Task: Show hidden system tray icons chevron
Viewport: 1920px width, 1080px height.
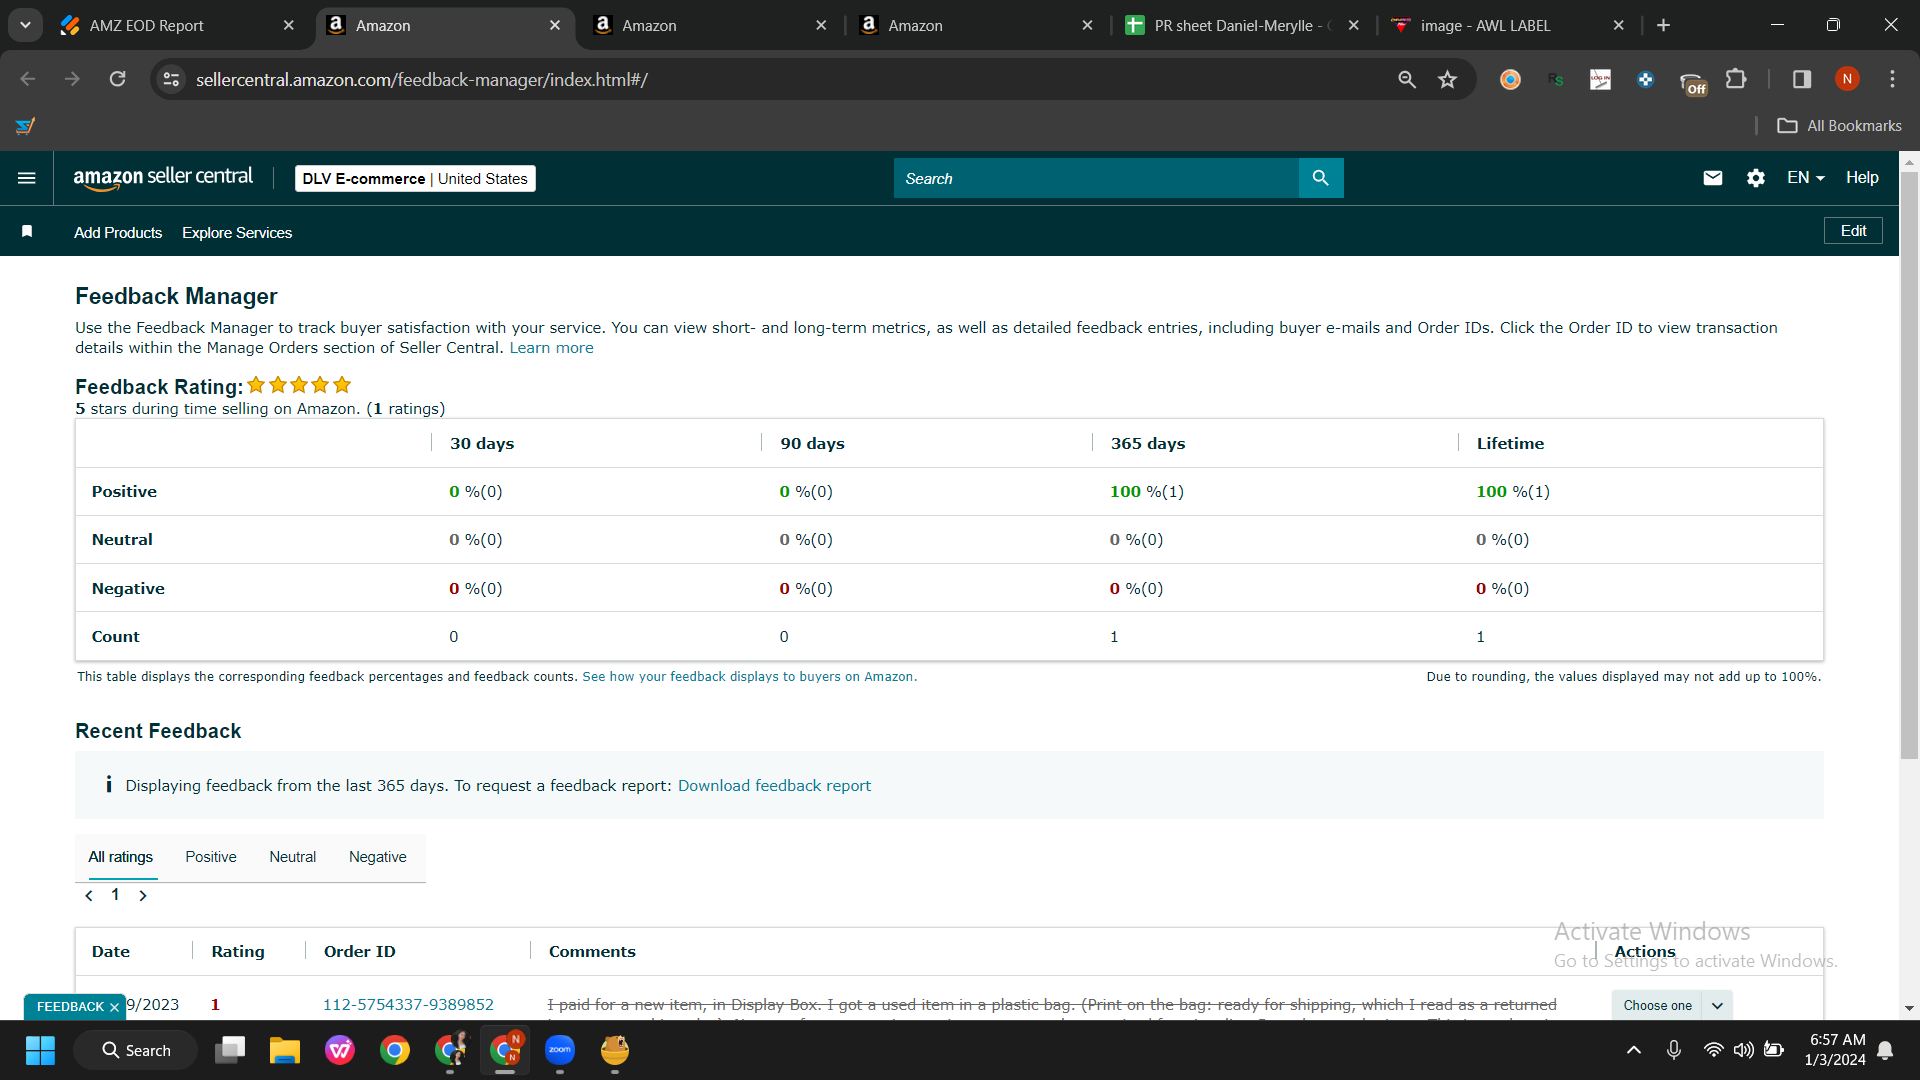Action: (x=1634, y=1050)
